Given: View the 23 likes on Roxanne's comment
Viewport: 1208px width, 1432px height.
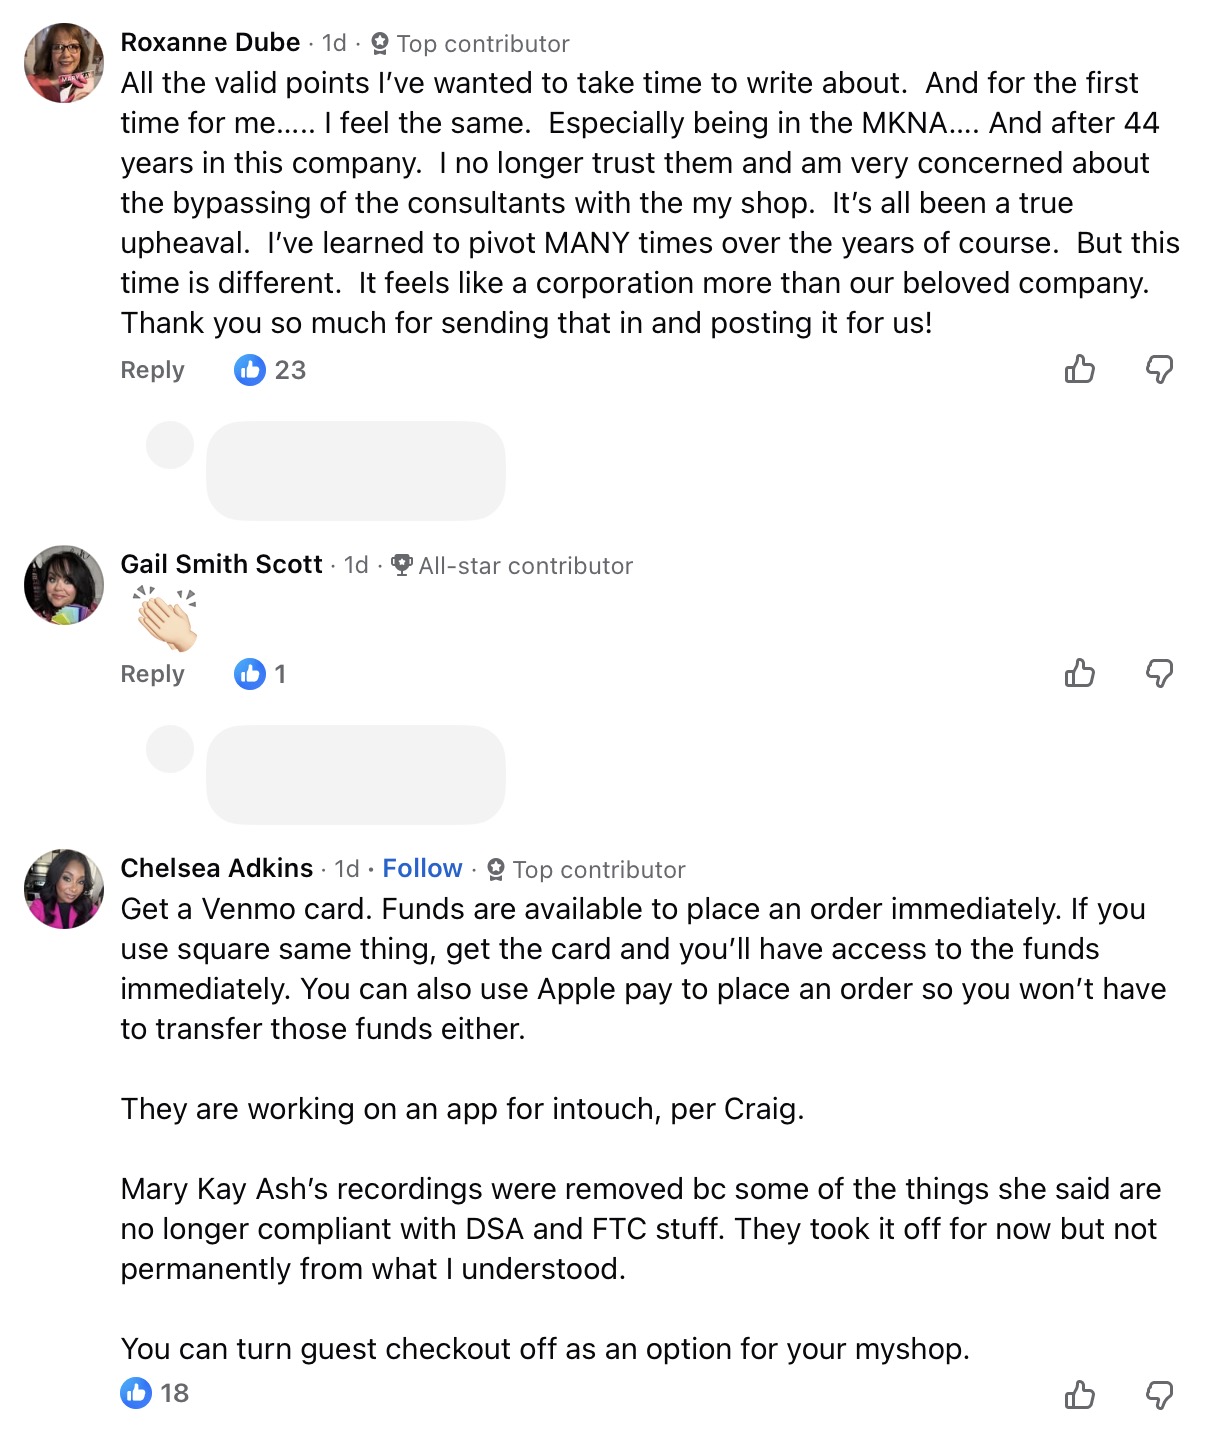Looking at the screenshot, I should coord(270,370).
